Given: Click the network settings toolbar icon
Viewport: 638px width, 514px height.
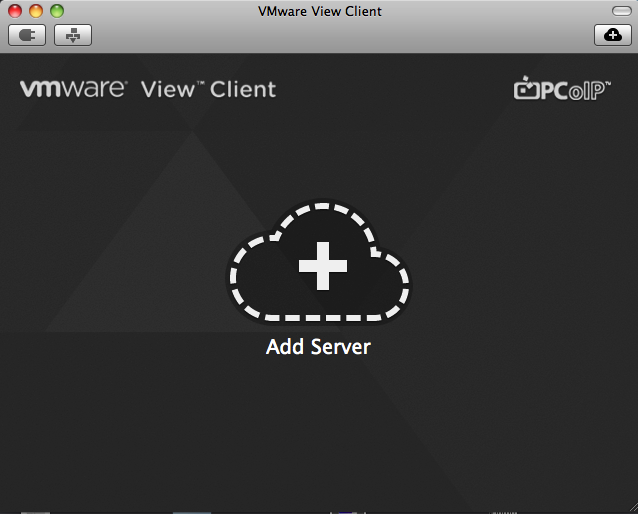Looking at the screenshot, I should [73, 35].
